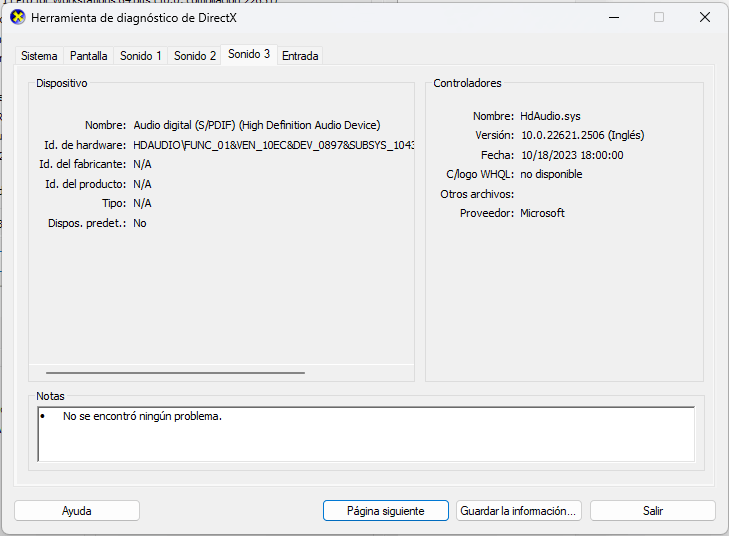This screenshot has height=536, width=729.
Task: Click inside the Notas text box
Action: 366,434
